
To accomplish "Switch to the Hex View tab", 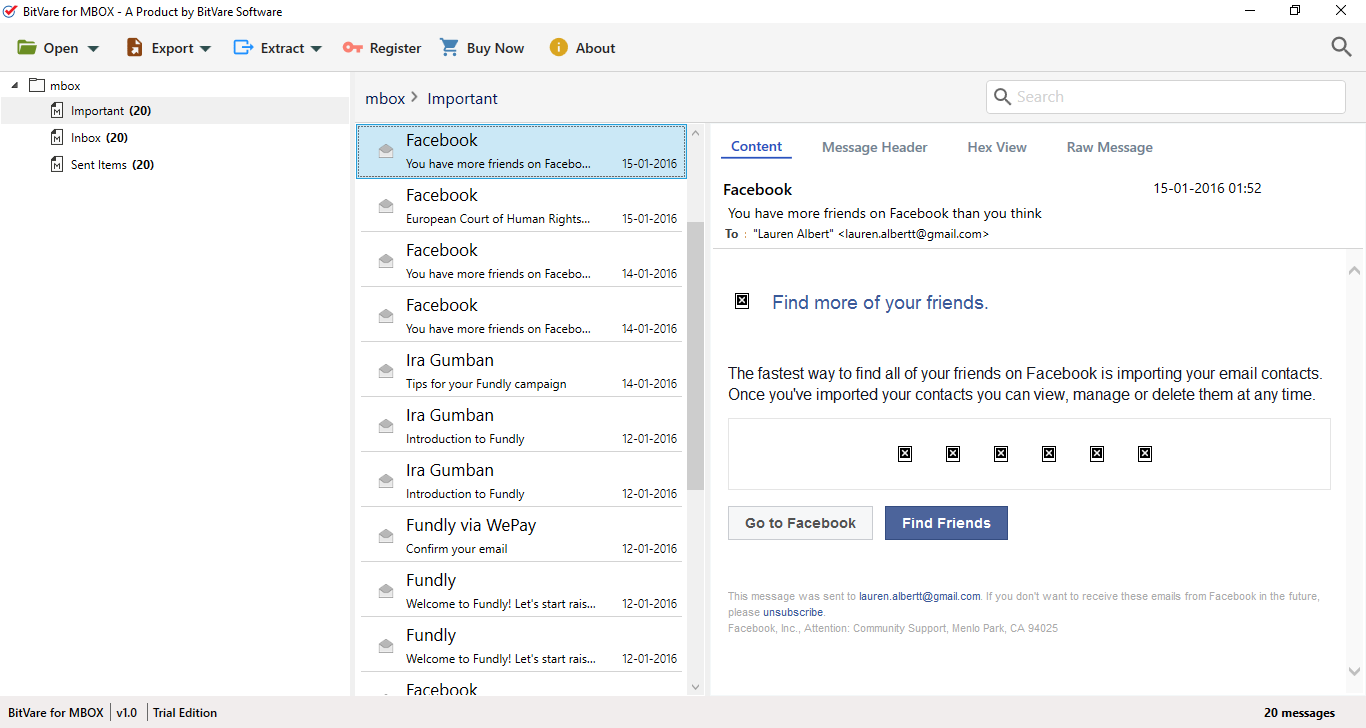I will [996, 147].
